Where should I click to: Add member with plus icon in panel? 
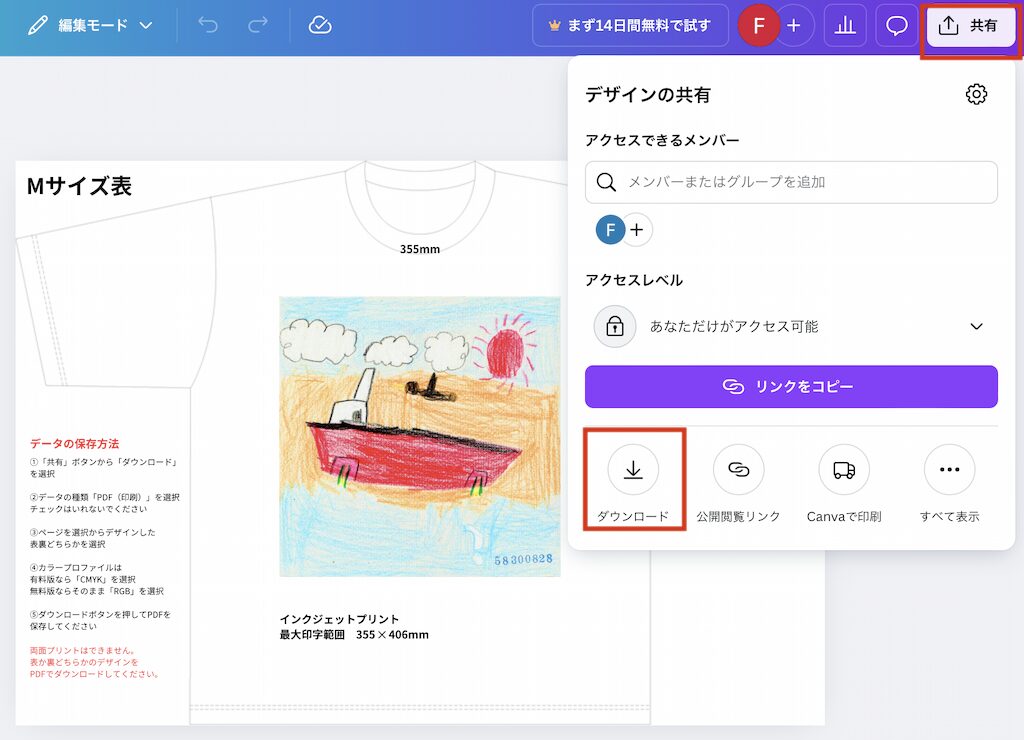tap(637, 230)
